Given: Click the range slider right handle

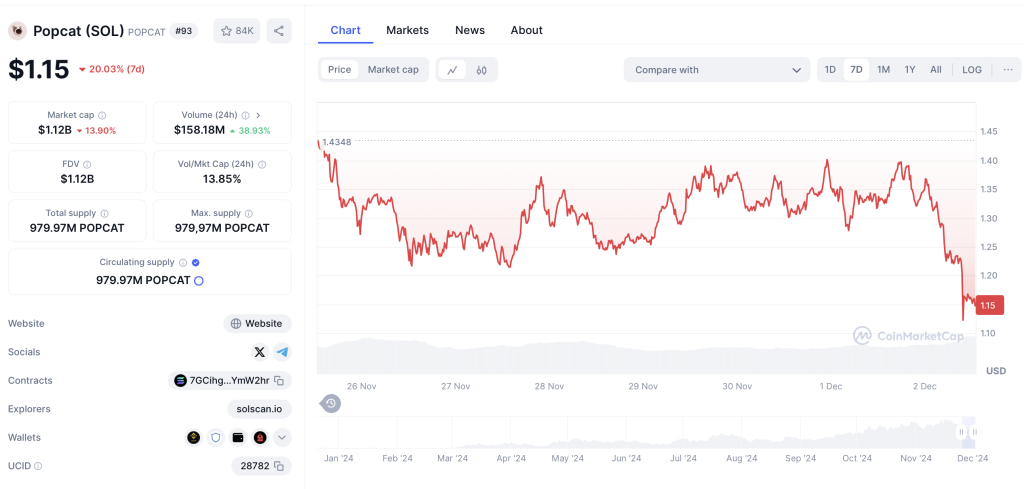Looking at the screenshot, I should click(x=974, y=432).
